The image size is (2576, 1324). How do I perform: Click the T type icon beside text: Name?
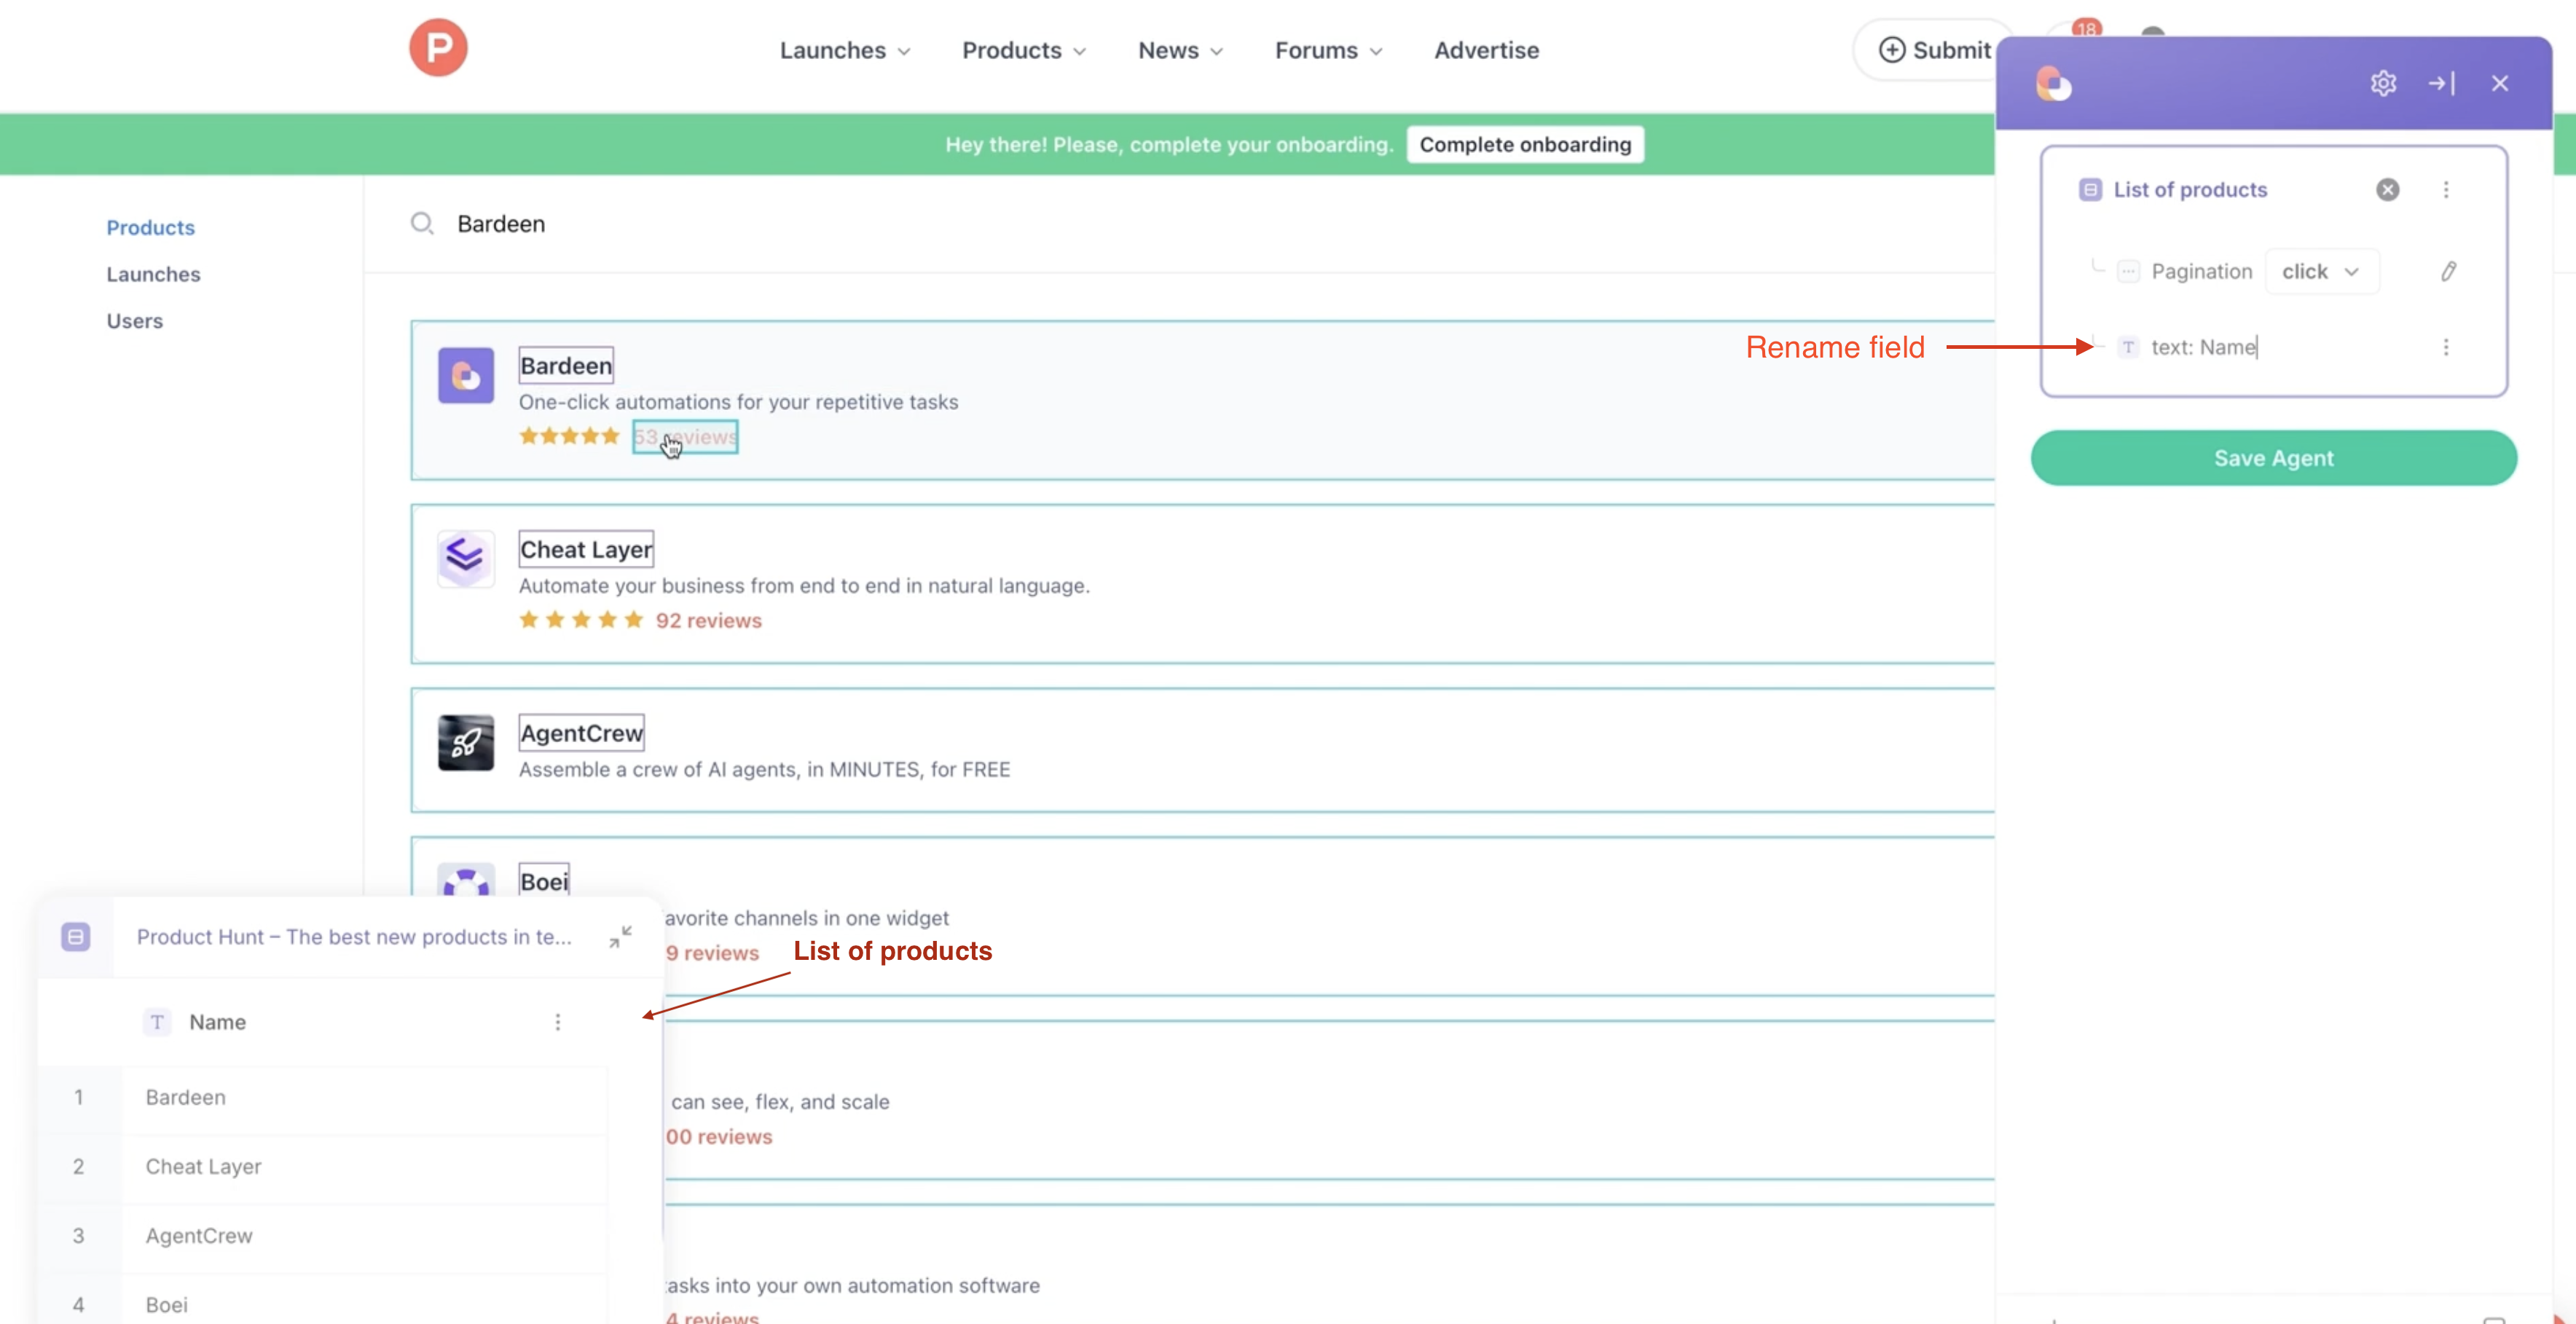pos(2128,347)
